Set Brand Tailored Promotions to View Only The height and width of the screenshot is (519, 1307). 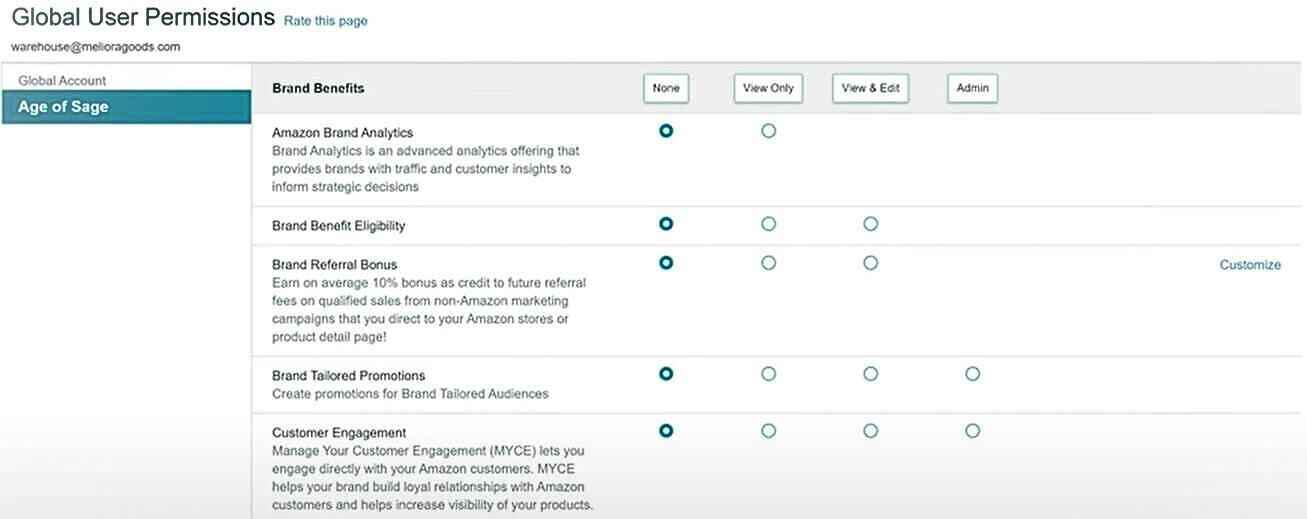tap(768, 374)
